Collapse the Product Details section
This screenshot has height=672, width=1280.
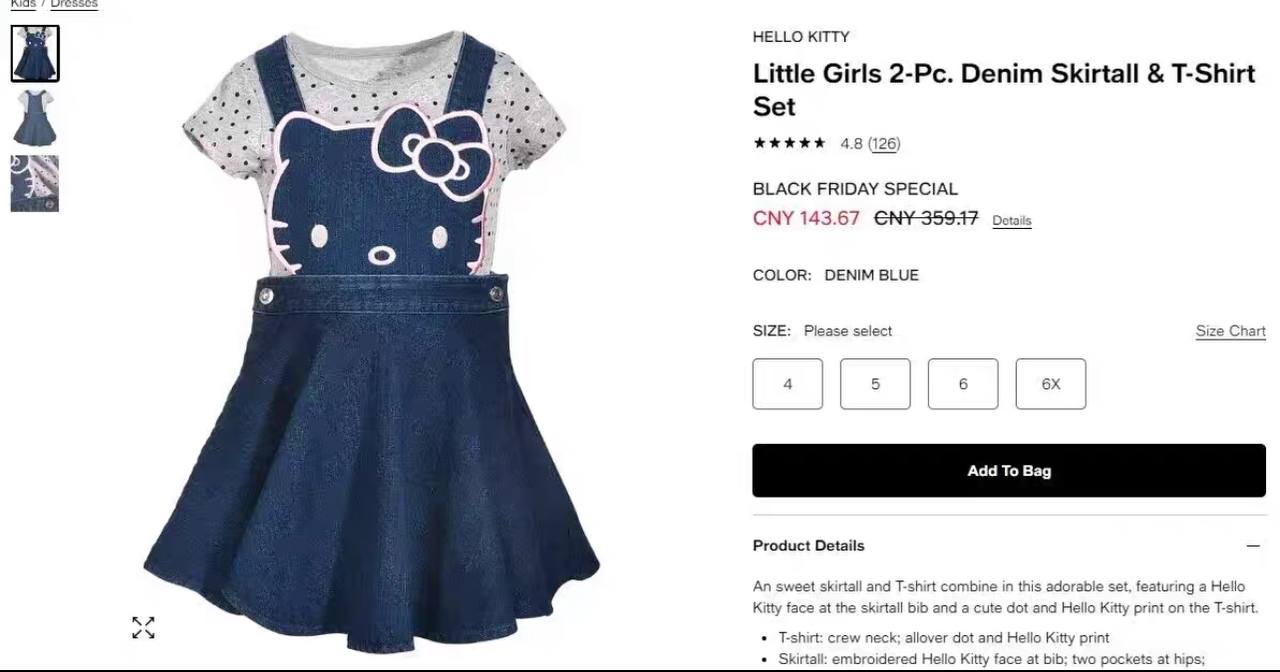tap(1253, 546)
